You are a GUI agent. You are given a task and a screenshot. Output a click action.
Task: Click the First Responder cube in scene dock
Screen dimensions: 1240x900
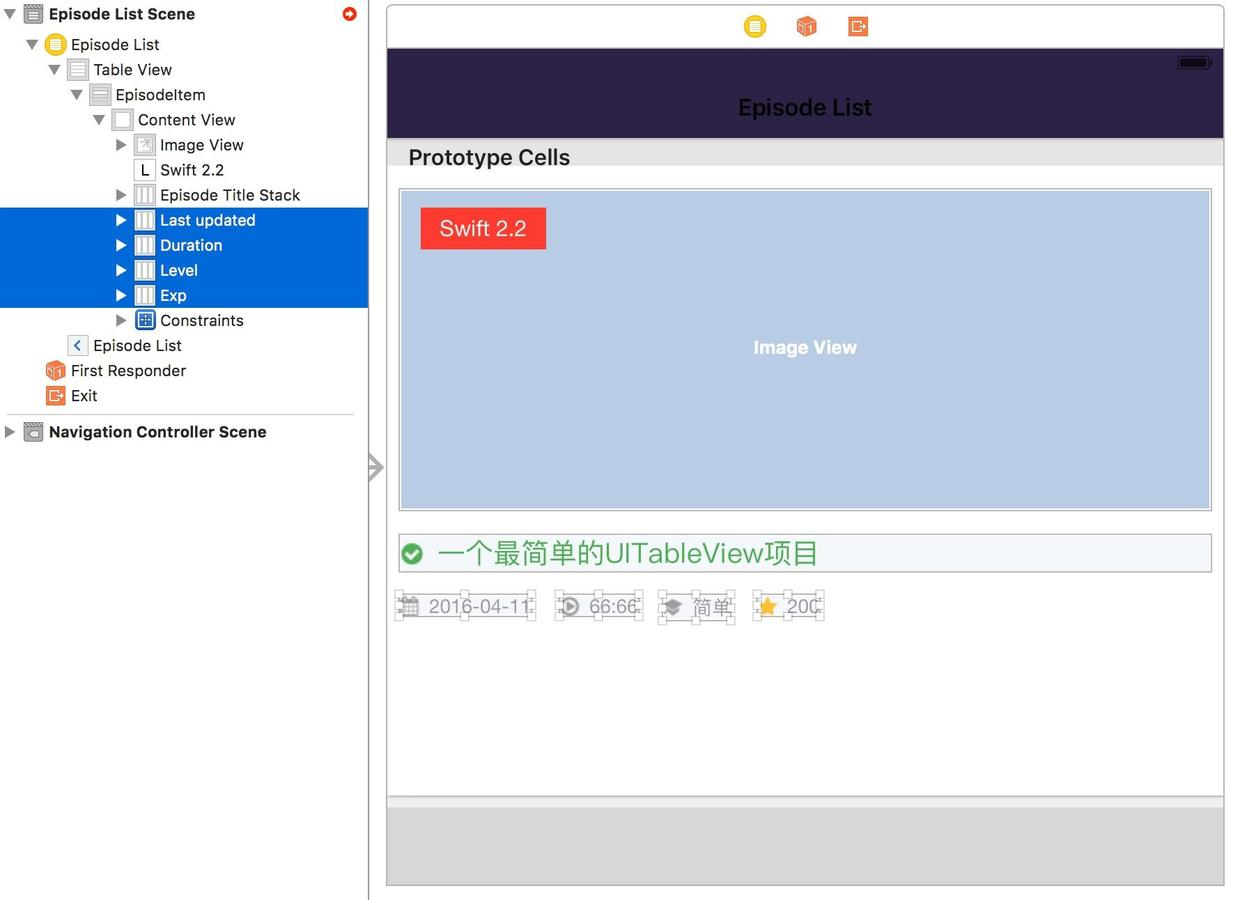(806, 26)
